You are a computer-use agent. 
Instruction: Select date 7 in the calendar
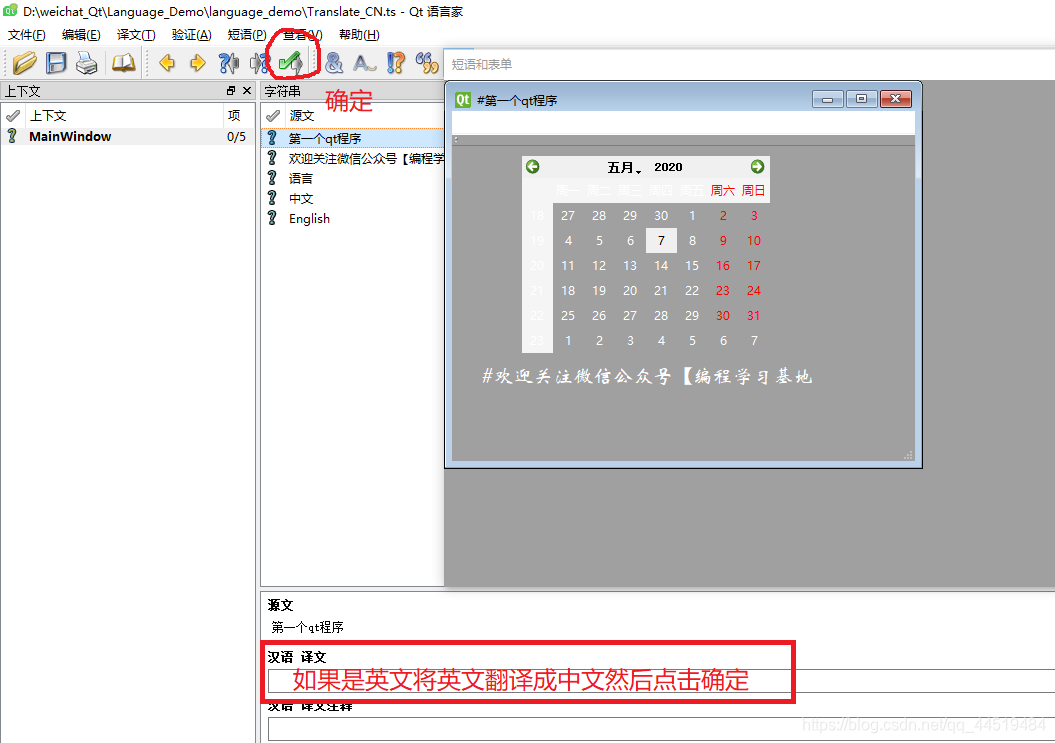(660, 240)
